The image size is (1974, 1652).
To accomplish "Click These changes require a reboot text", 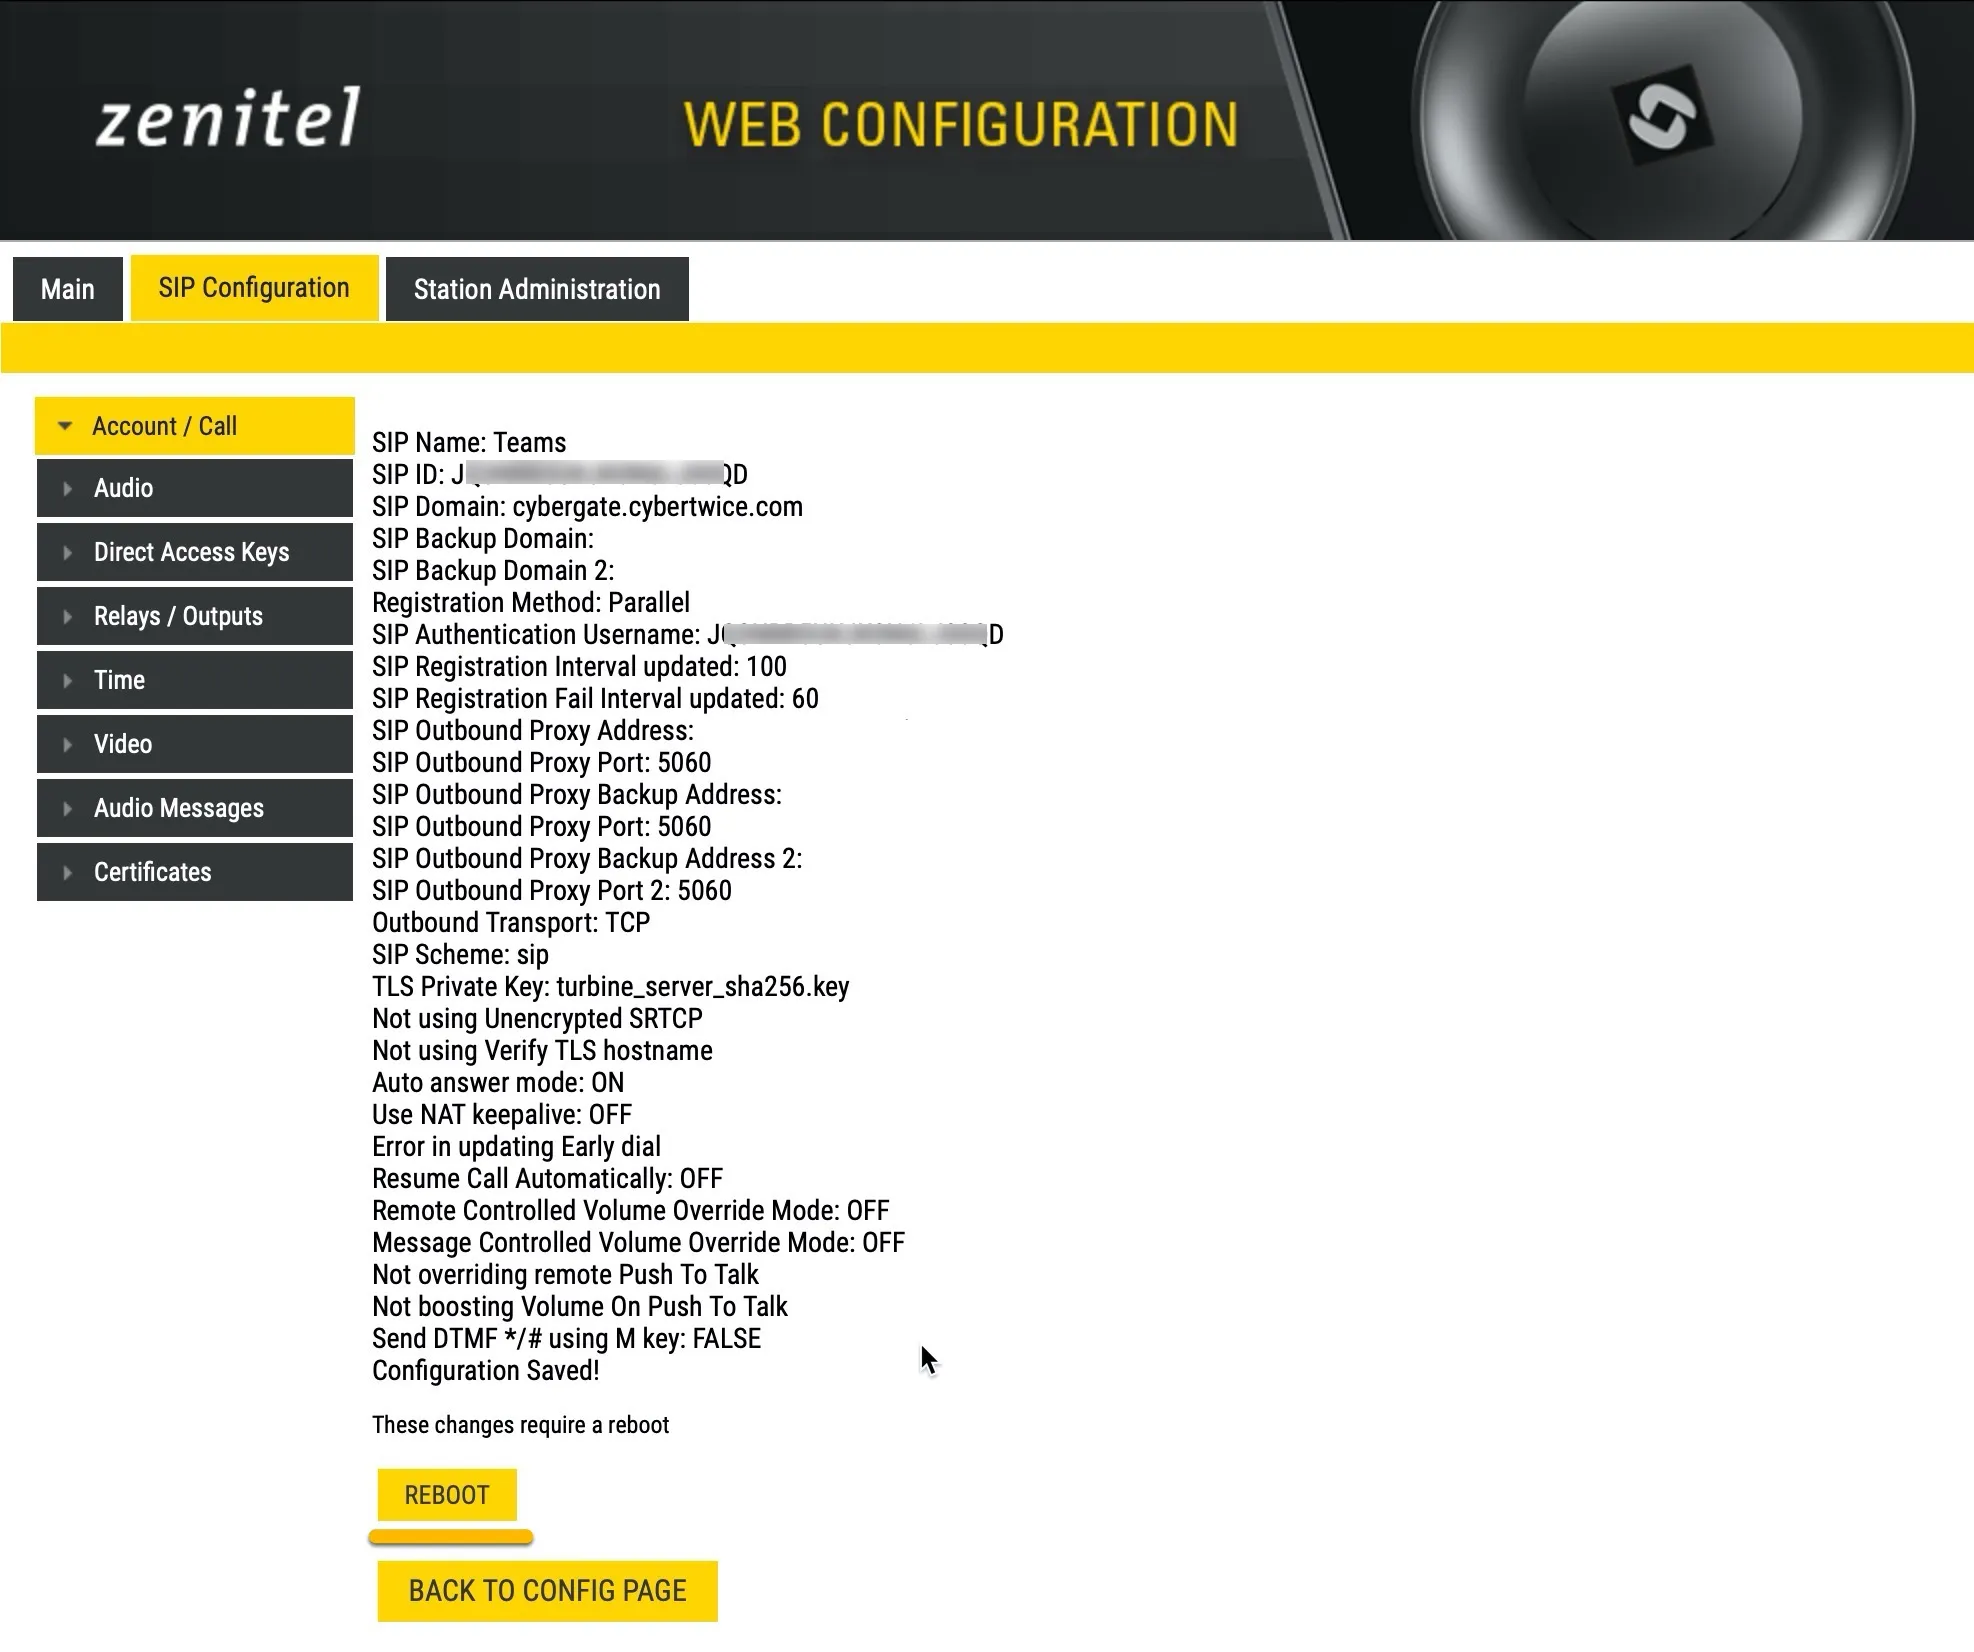I will (x=520, y=1425).
